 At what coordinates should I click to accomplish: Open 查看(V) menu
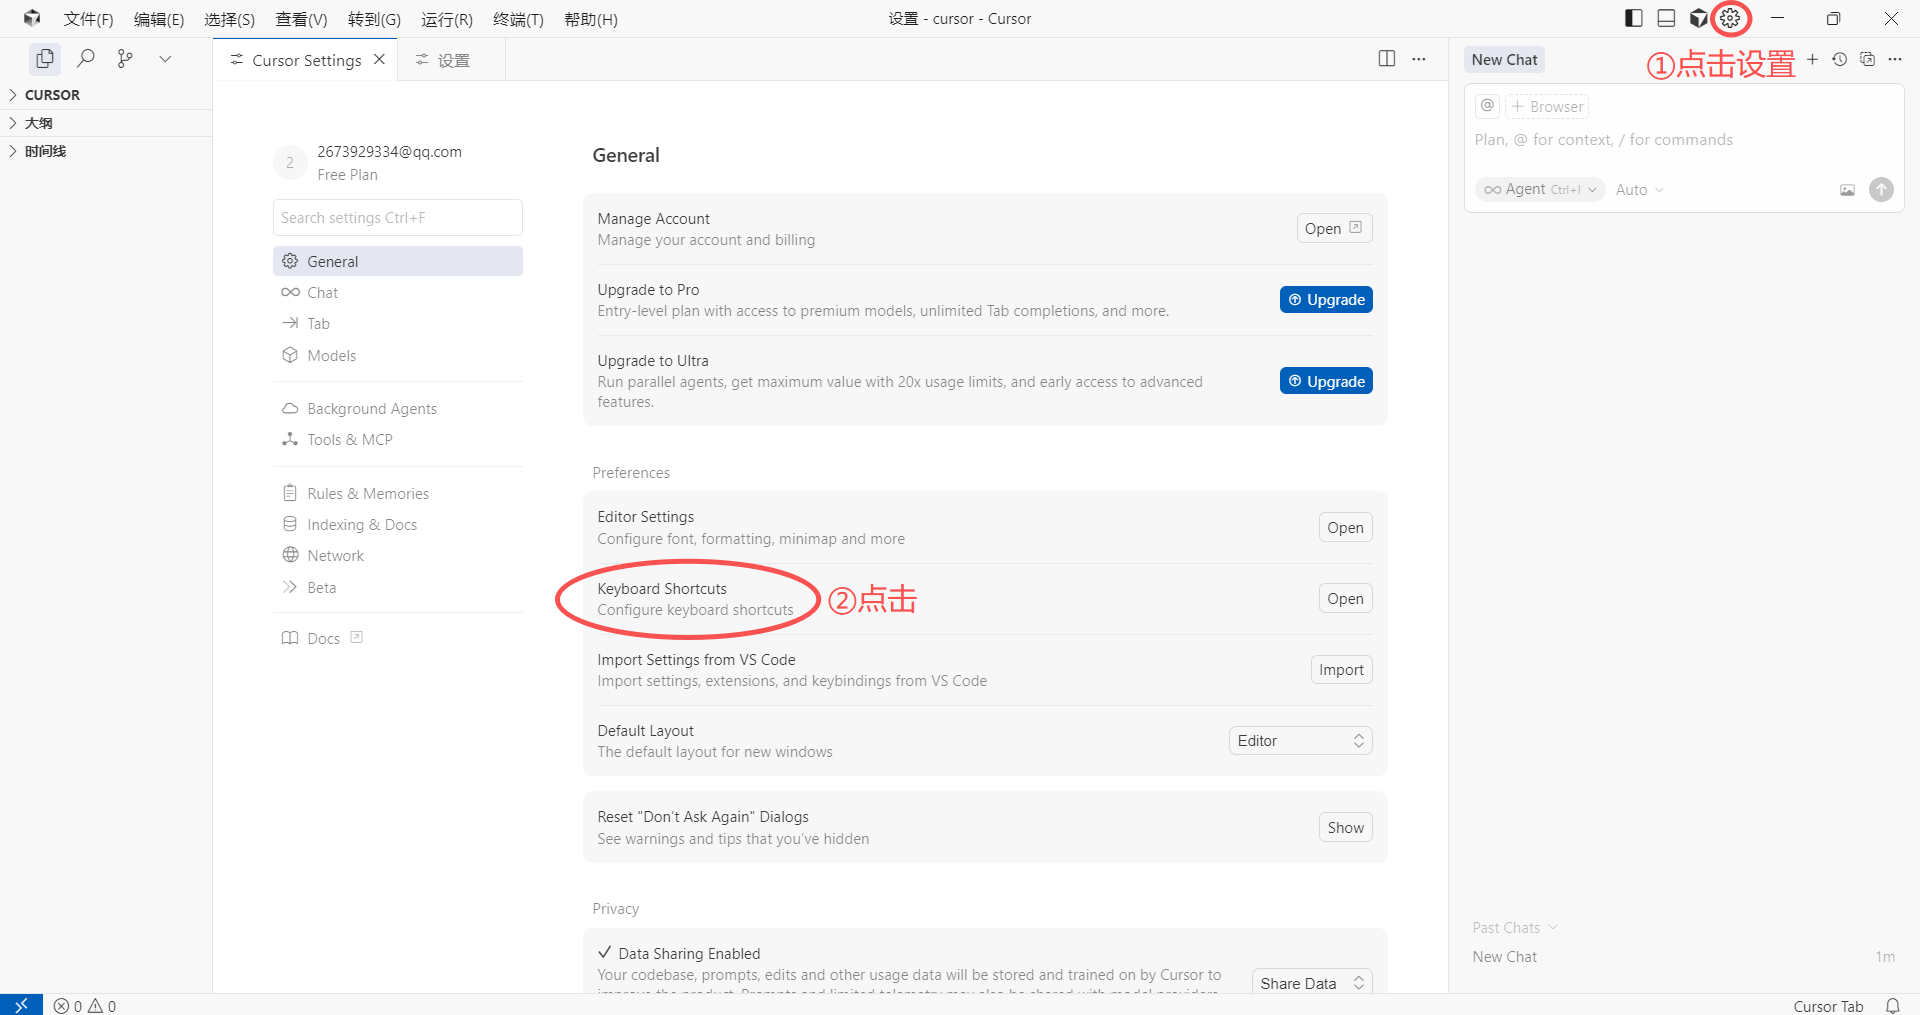pyautogui.click(x=301, y=19)
